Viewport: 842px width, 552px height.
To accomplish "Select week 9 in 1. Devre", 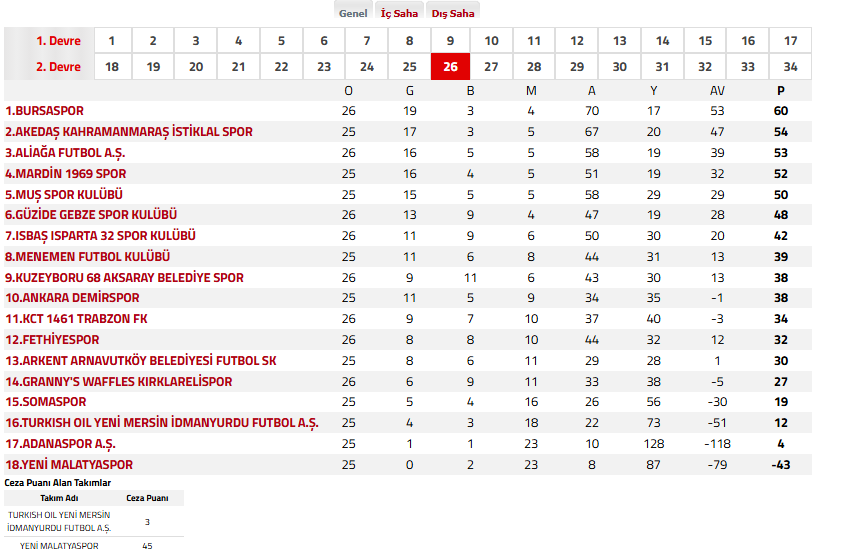I will (x=450, y=41).
